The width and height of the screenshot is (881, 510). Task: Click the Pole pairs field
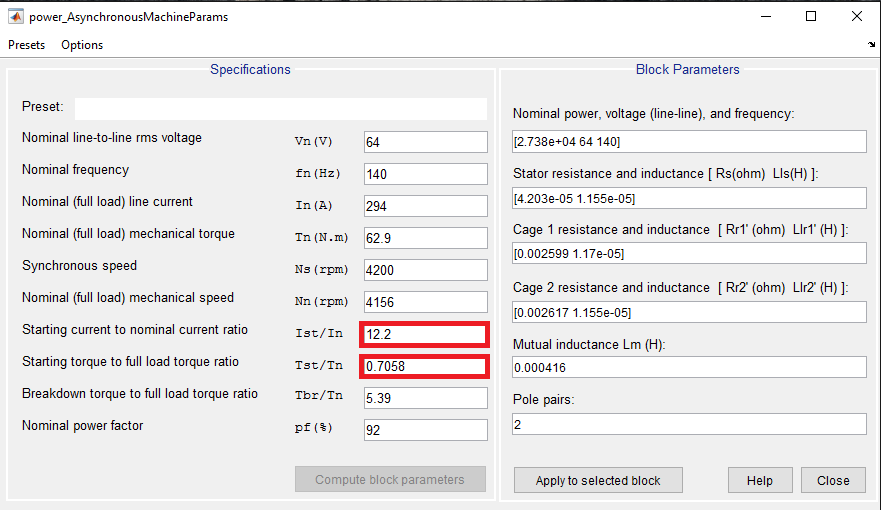point(689,424)
